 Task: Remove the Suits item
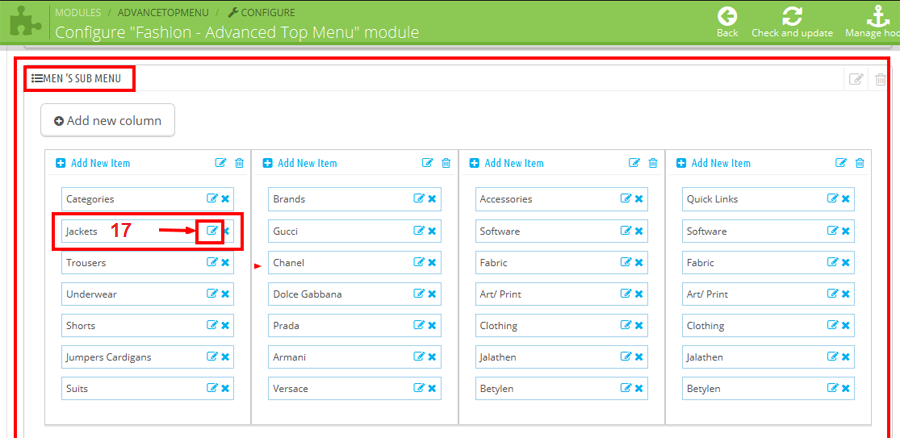click(226, 389)
